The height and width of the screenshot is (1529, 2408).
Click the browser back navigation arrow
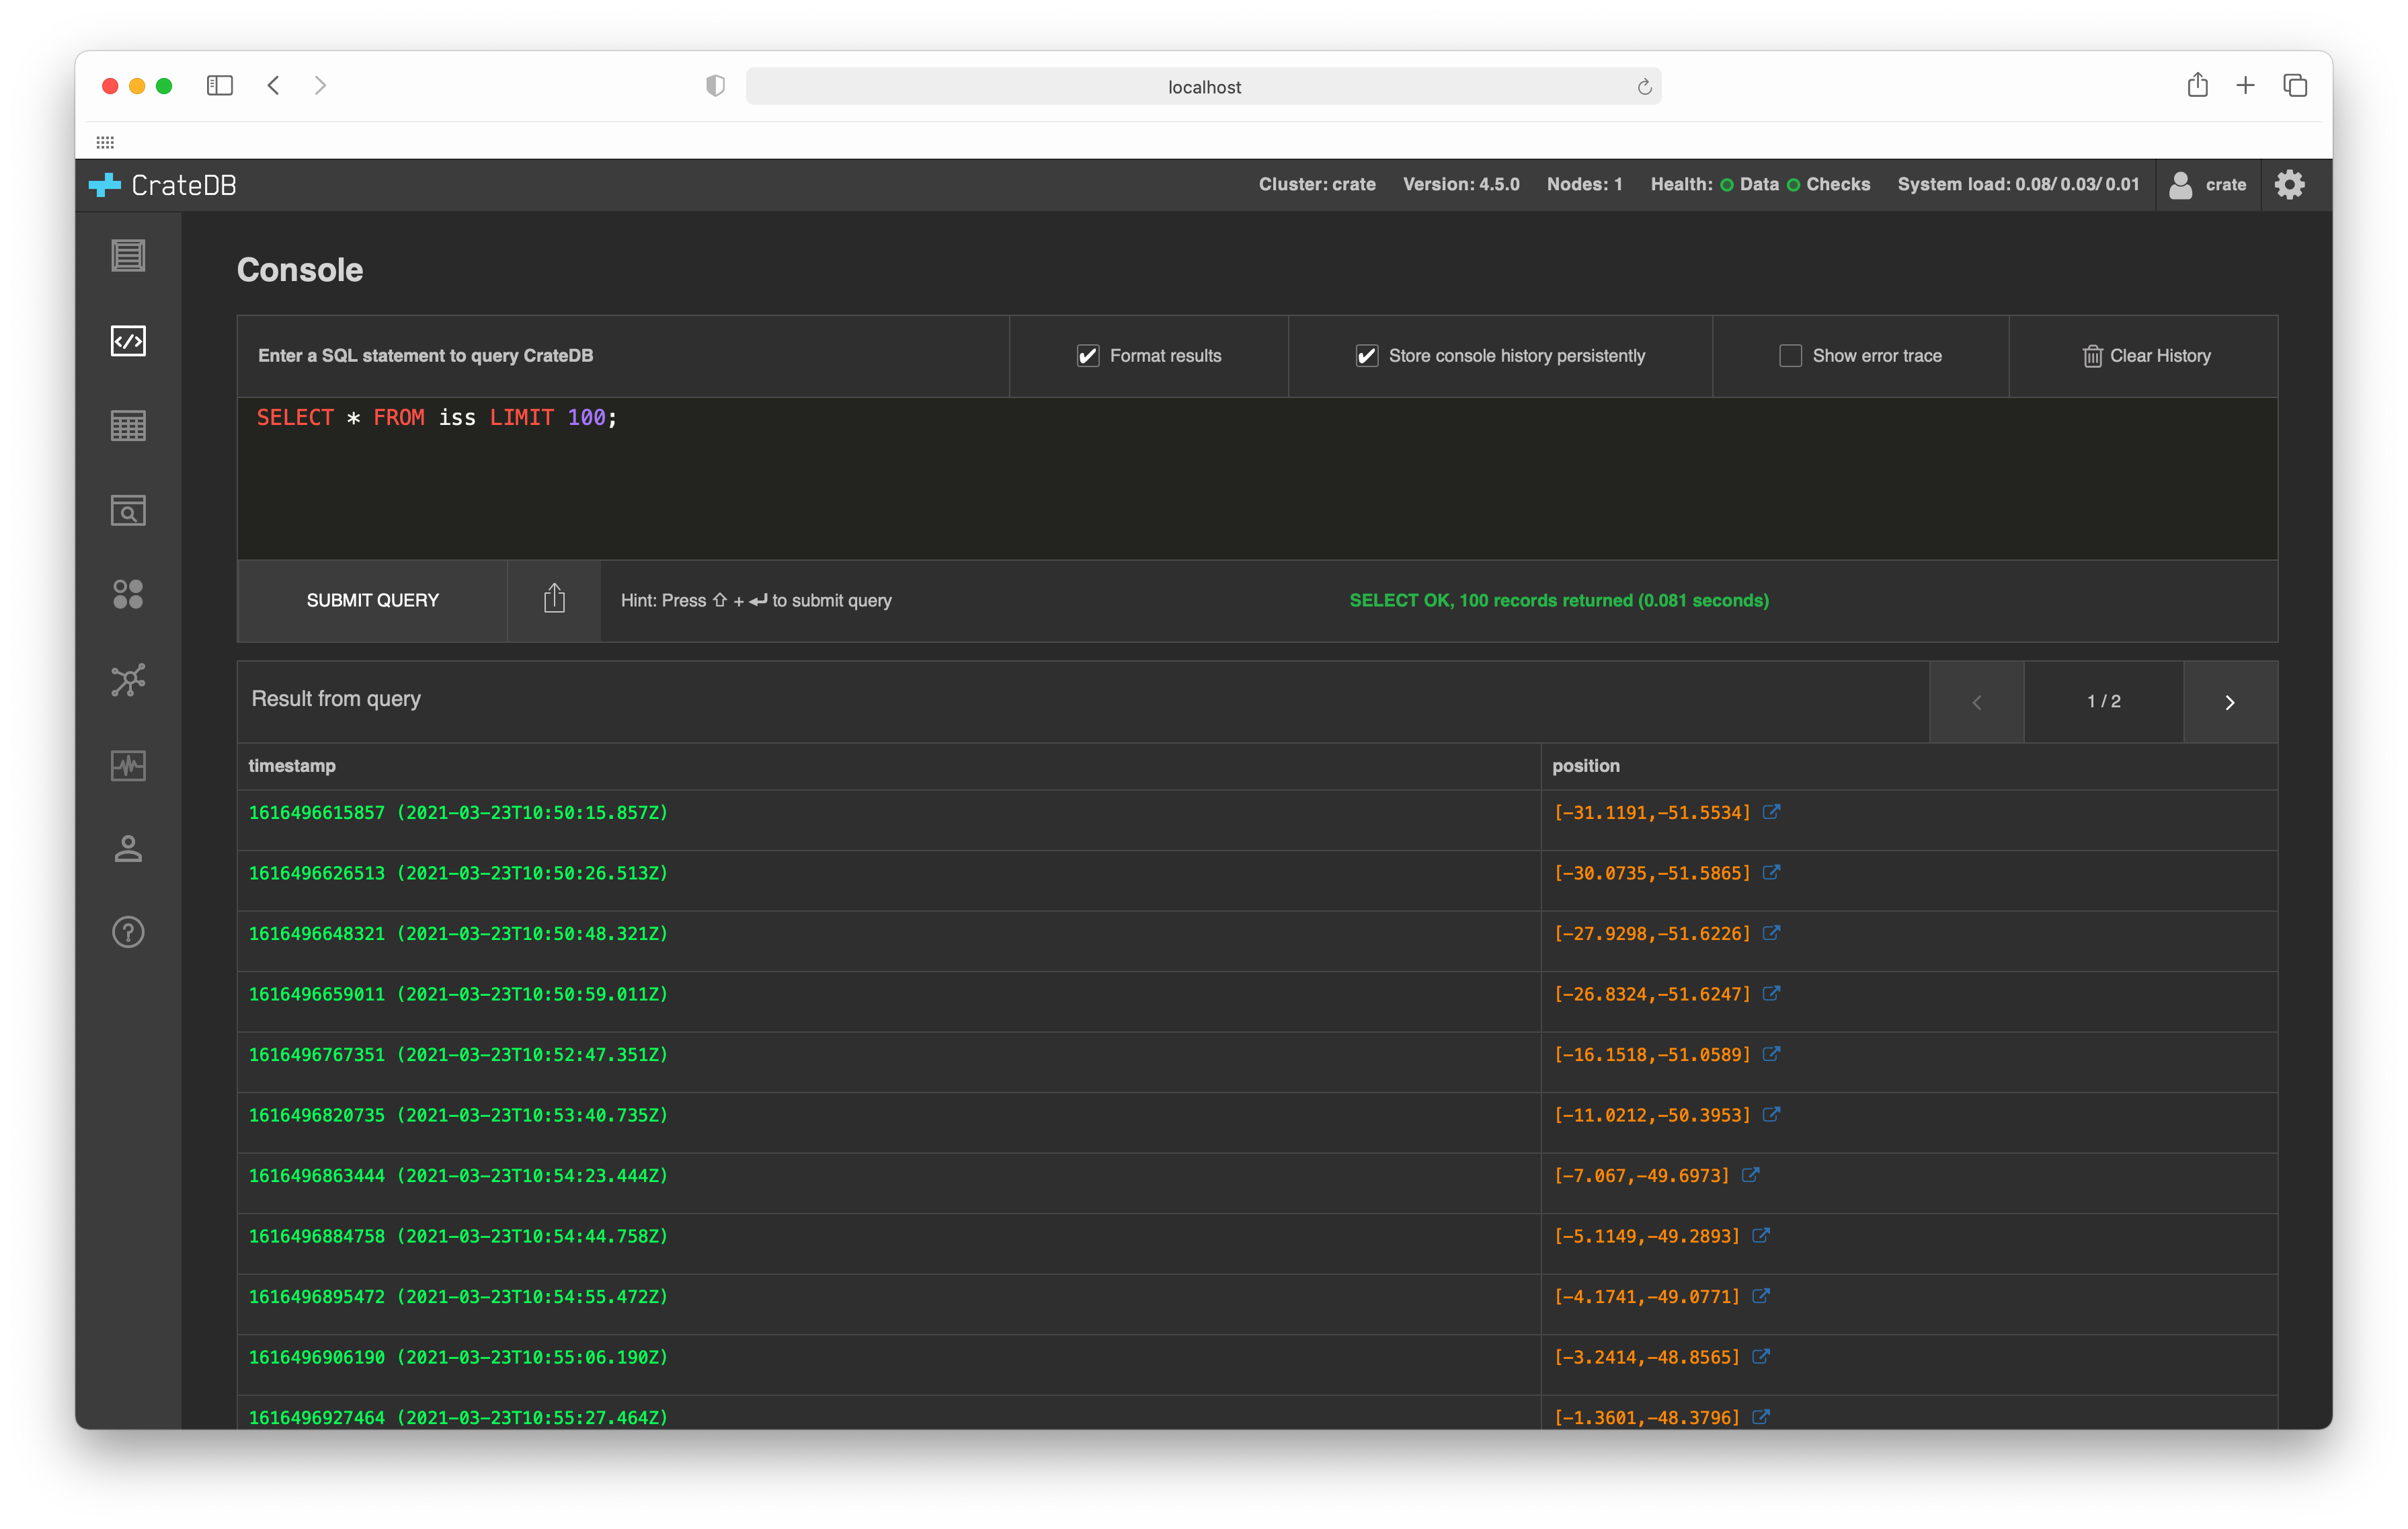point(273,85)
